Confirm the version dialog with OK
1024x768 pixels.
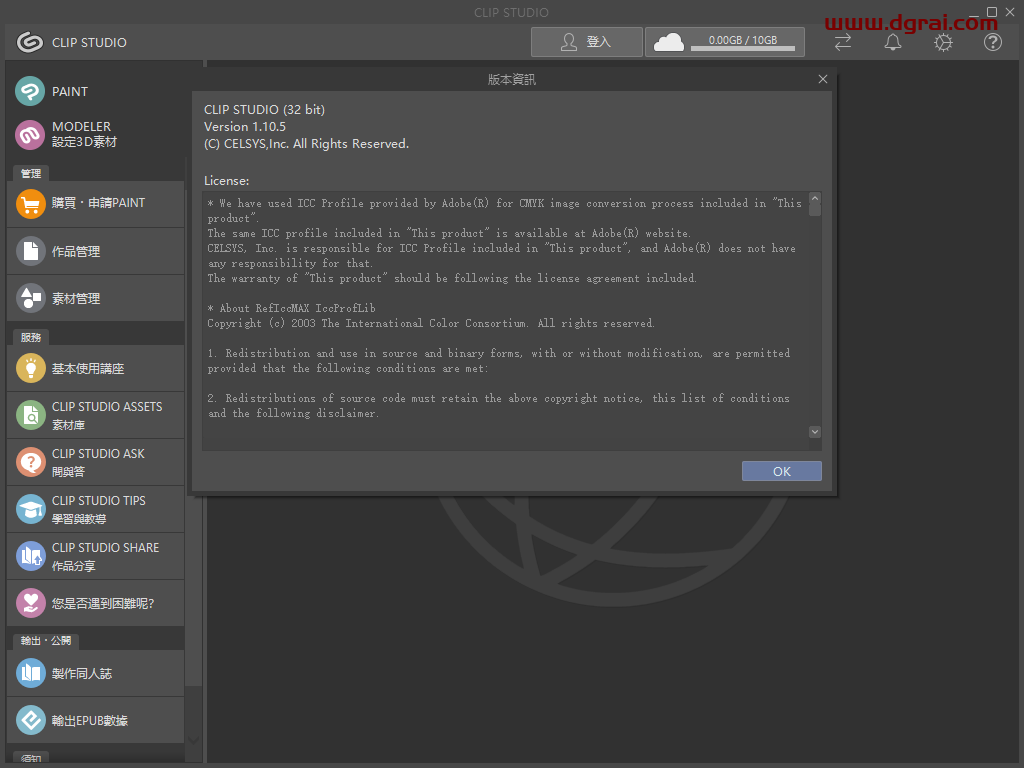782,471
